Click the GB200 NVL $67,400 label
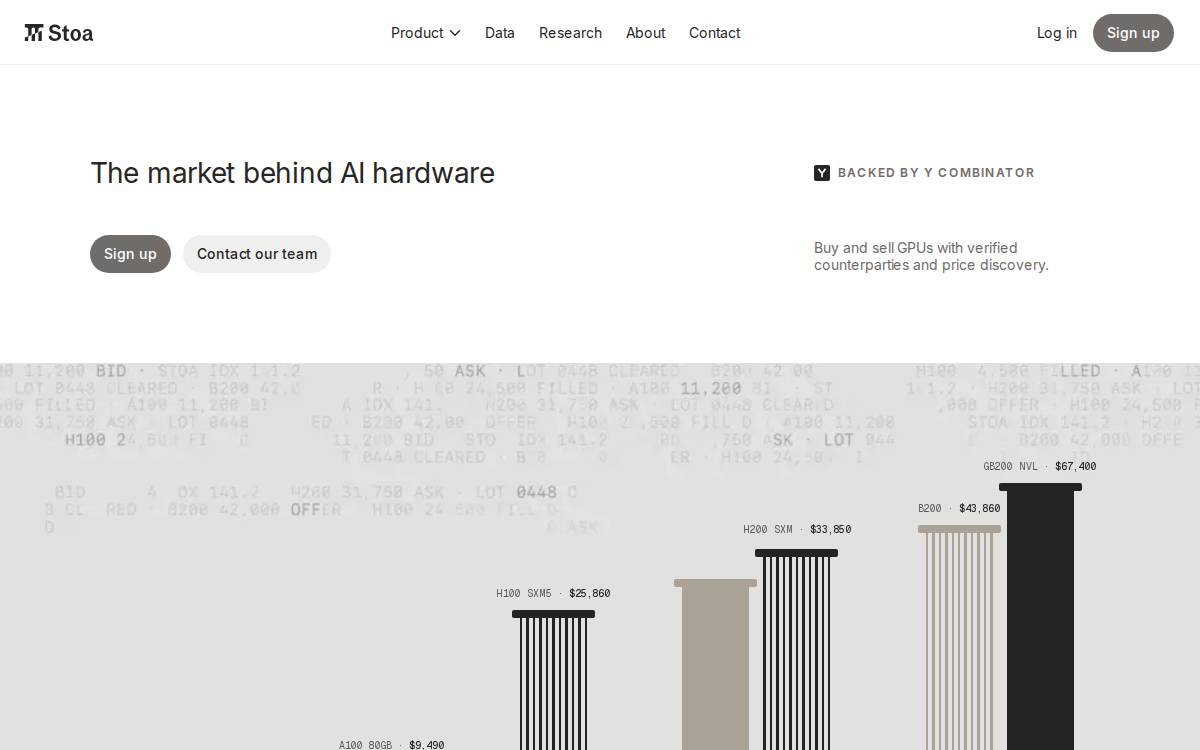Image resolution: width=1200 pixels, height=750 pixels. 1040,466
